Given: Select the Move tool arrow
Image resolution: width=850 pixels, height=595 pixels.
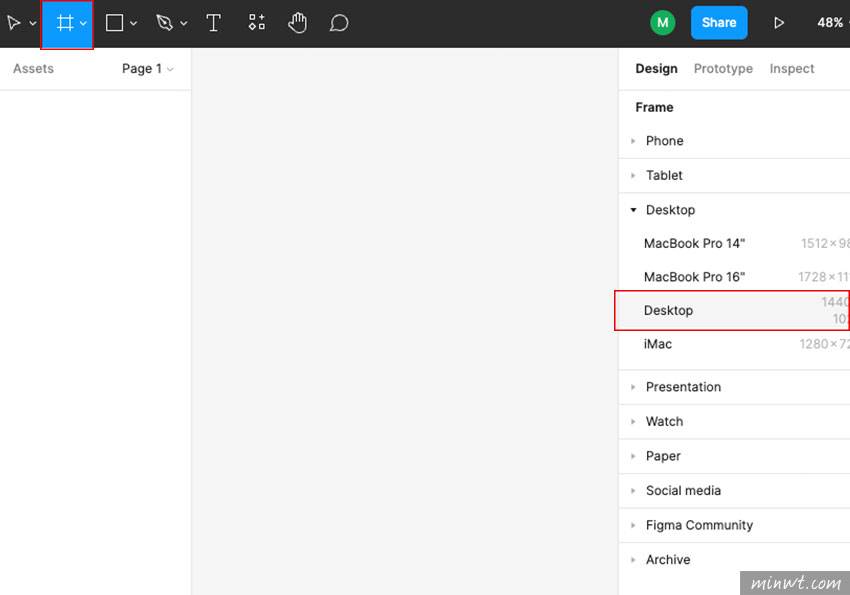Looking at the screenshot, I should (14, 23).
